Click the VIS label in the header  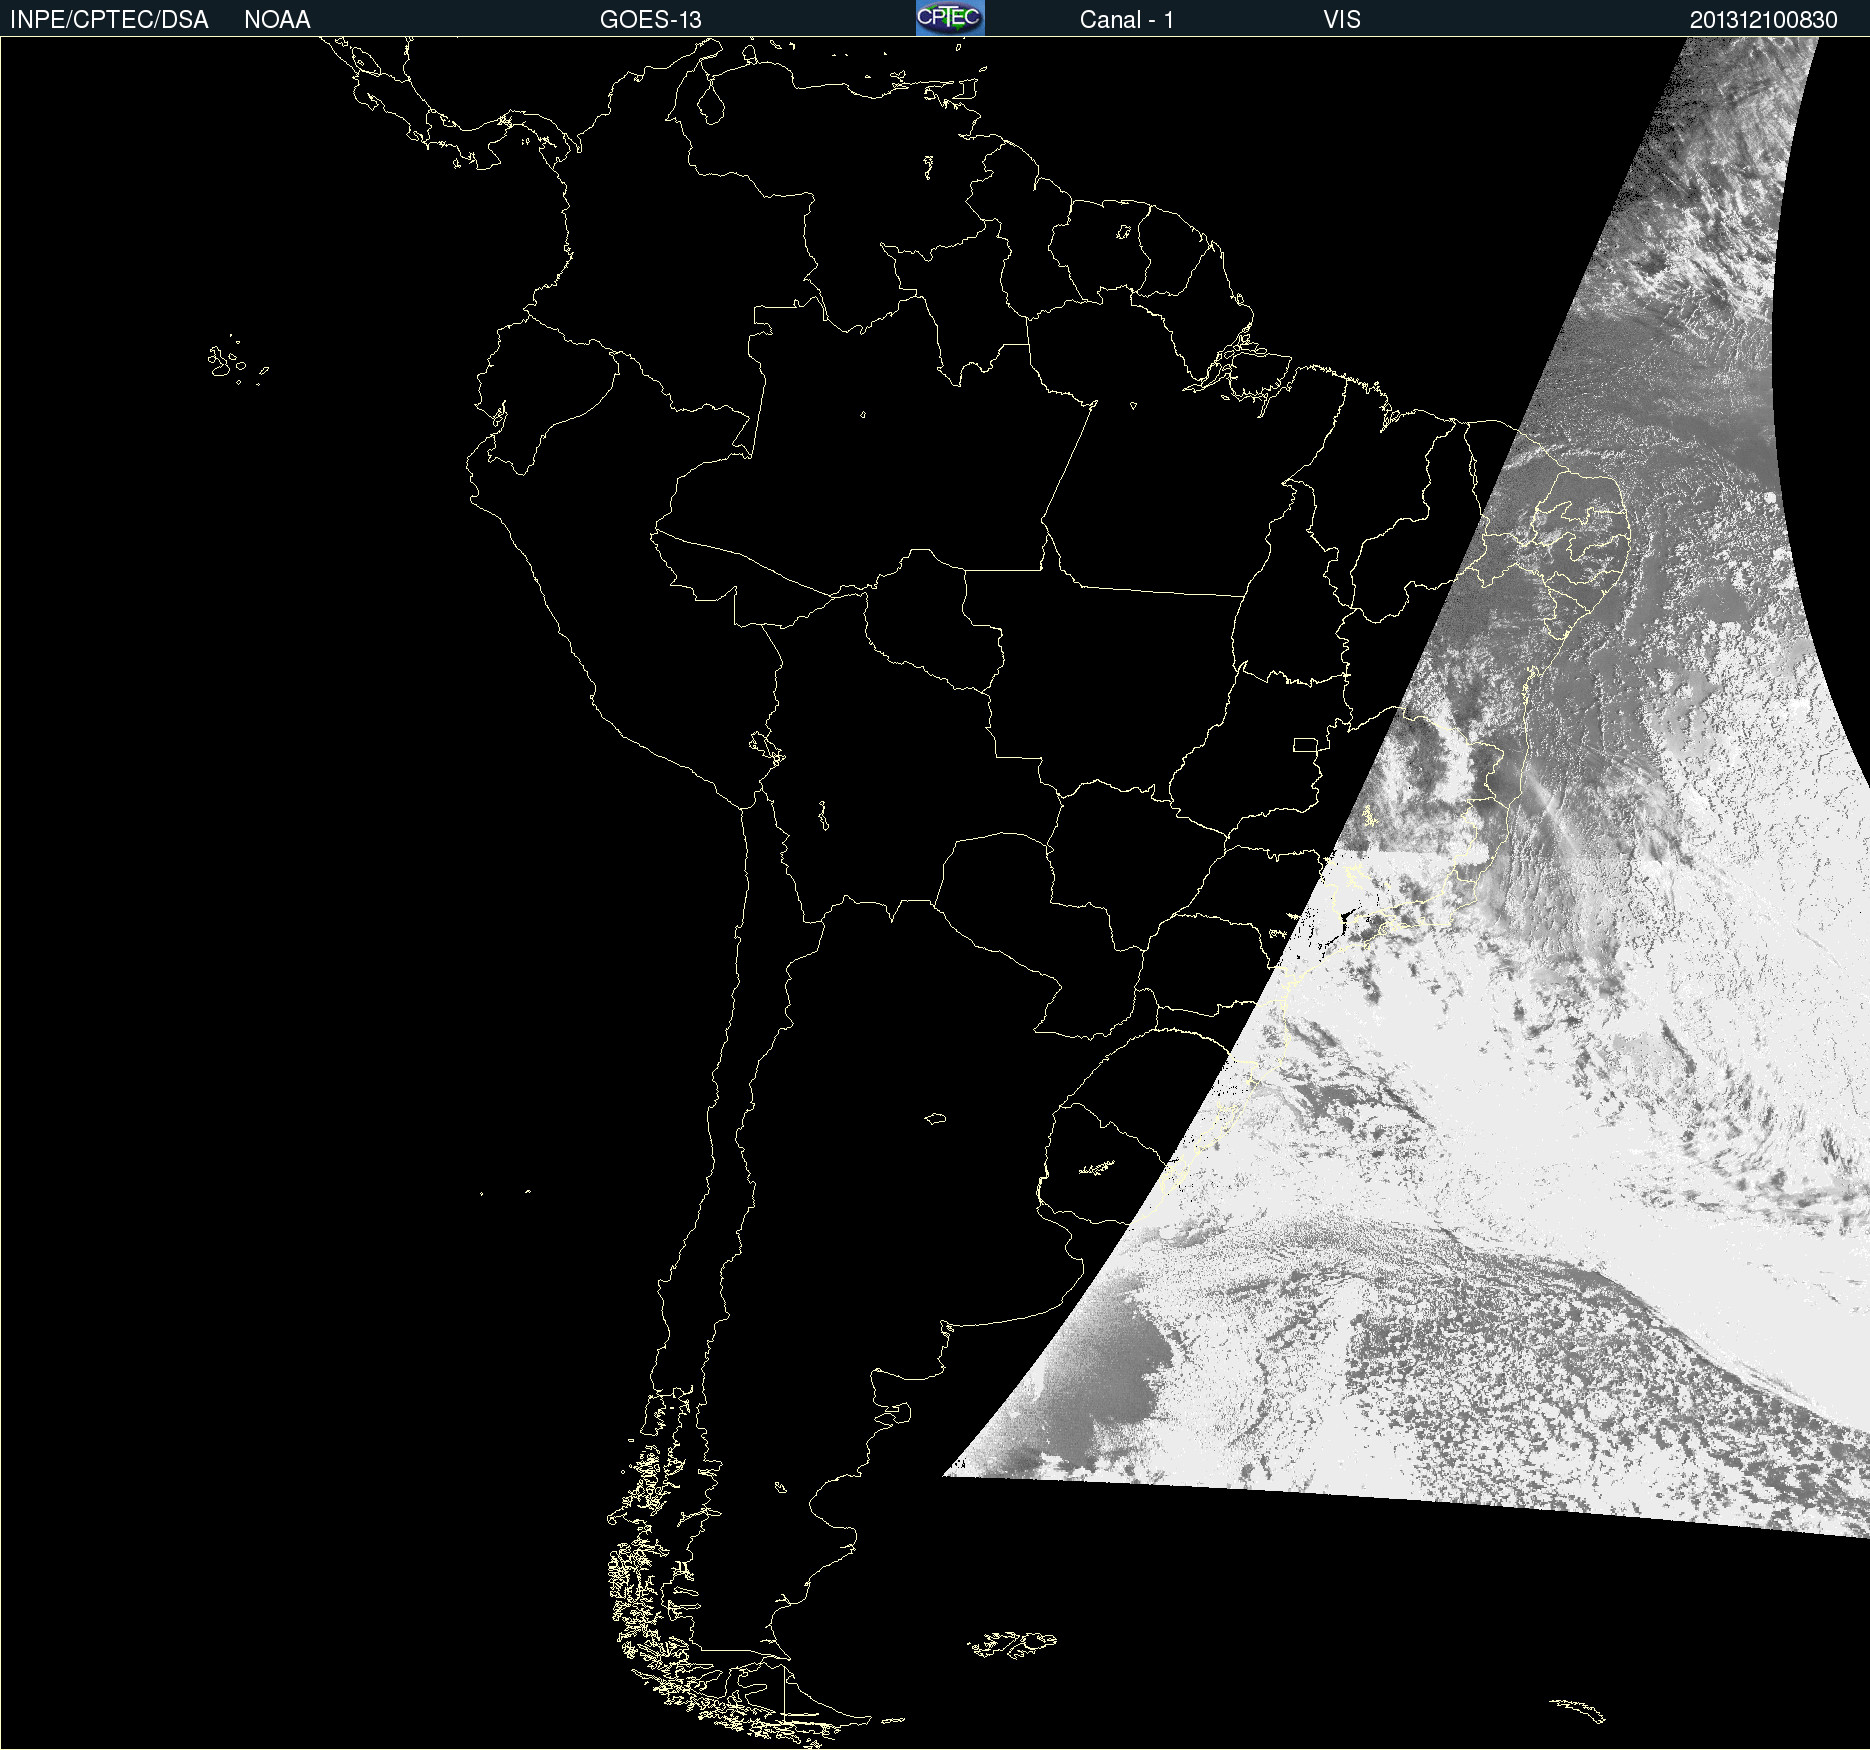tap(1342, 20)
